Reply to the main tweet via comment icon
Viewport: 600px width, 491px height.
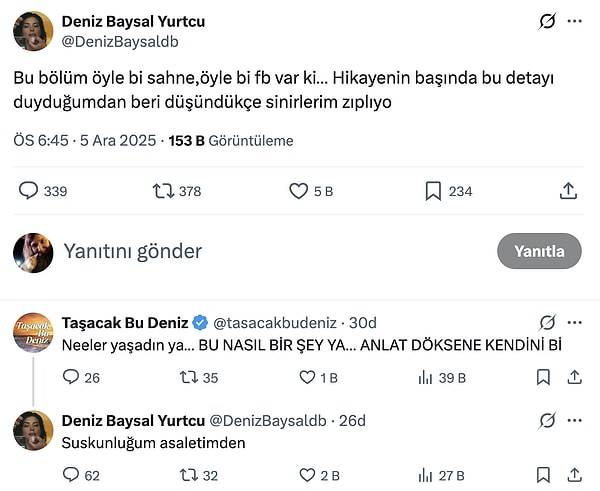pyautogui.click(x=29, y=190)
